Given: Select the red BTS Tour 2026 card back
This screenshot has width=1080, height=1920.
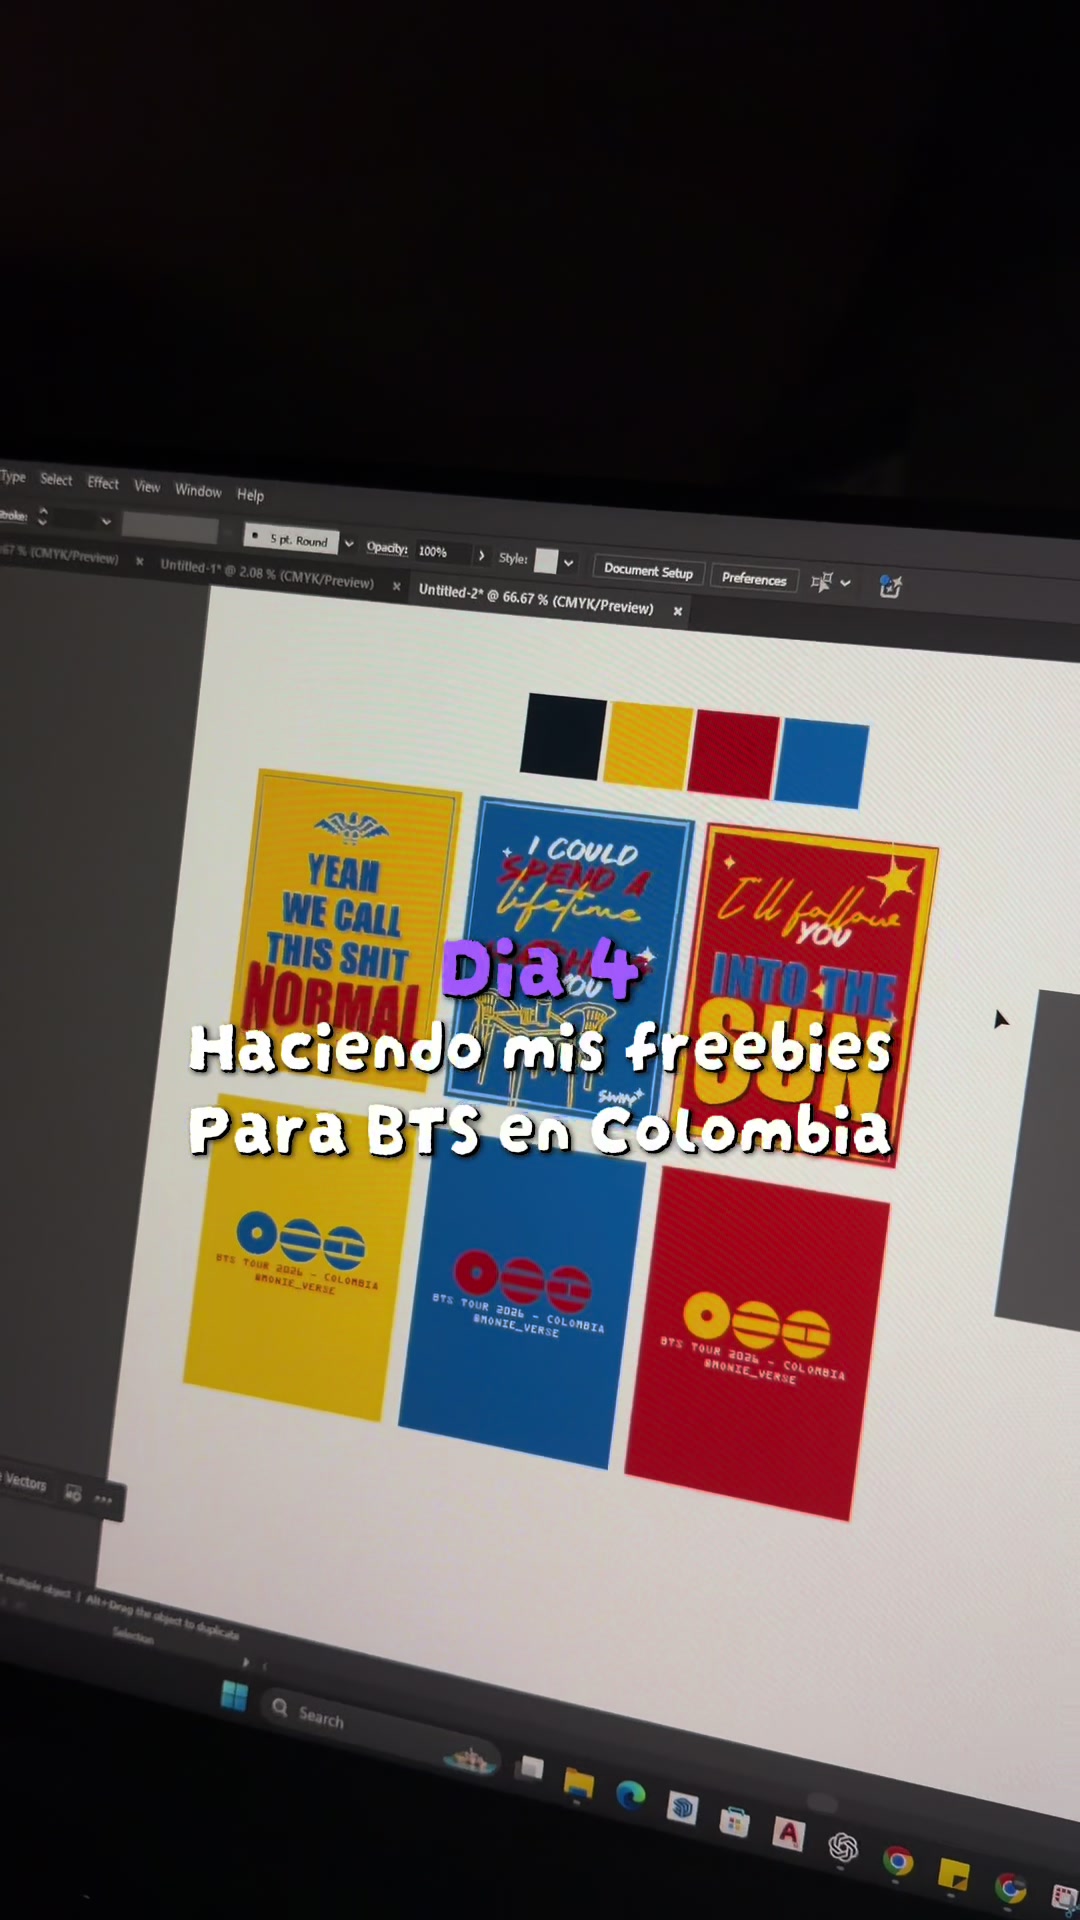Looking at the screenshot, I should point(759,1345).
